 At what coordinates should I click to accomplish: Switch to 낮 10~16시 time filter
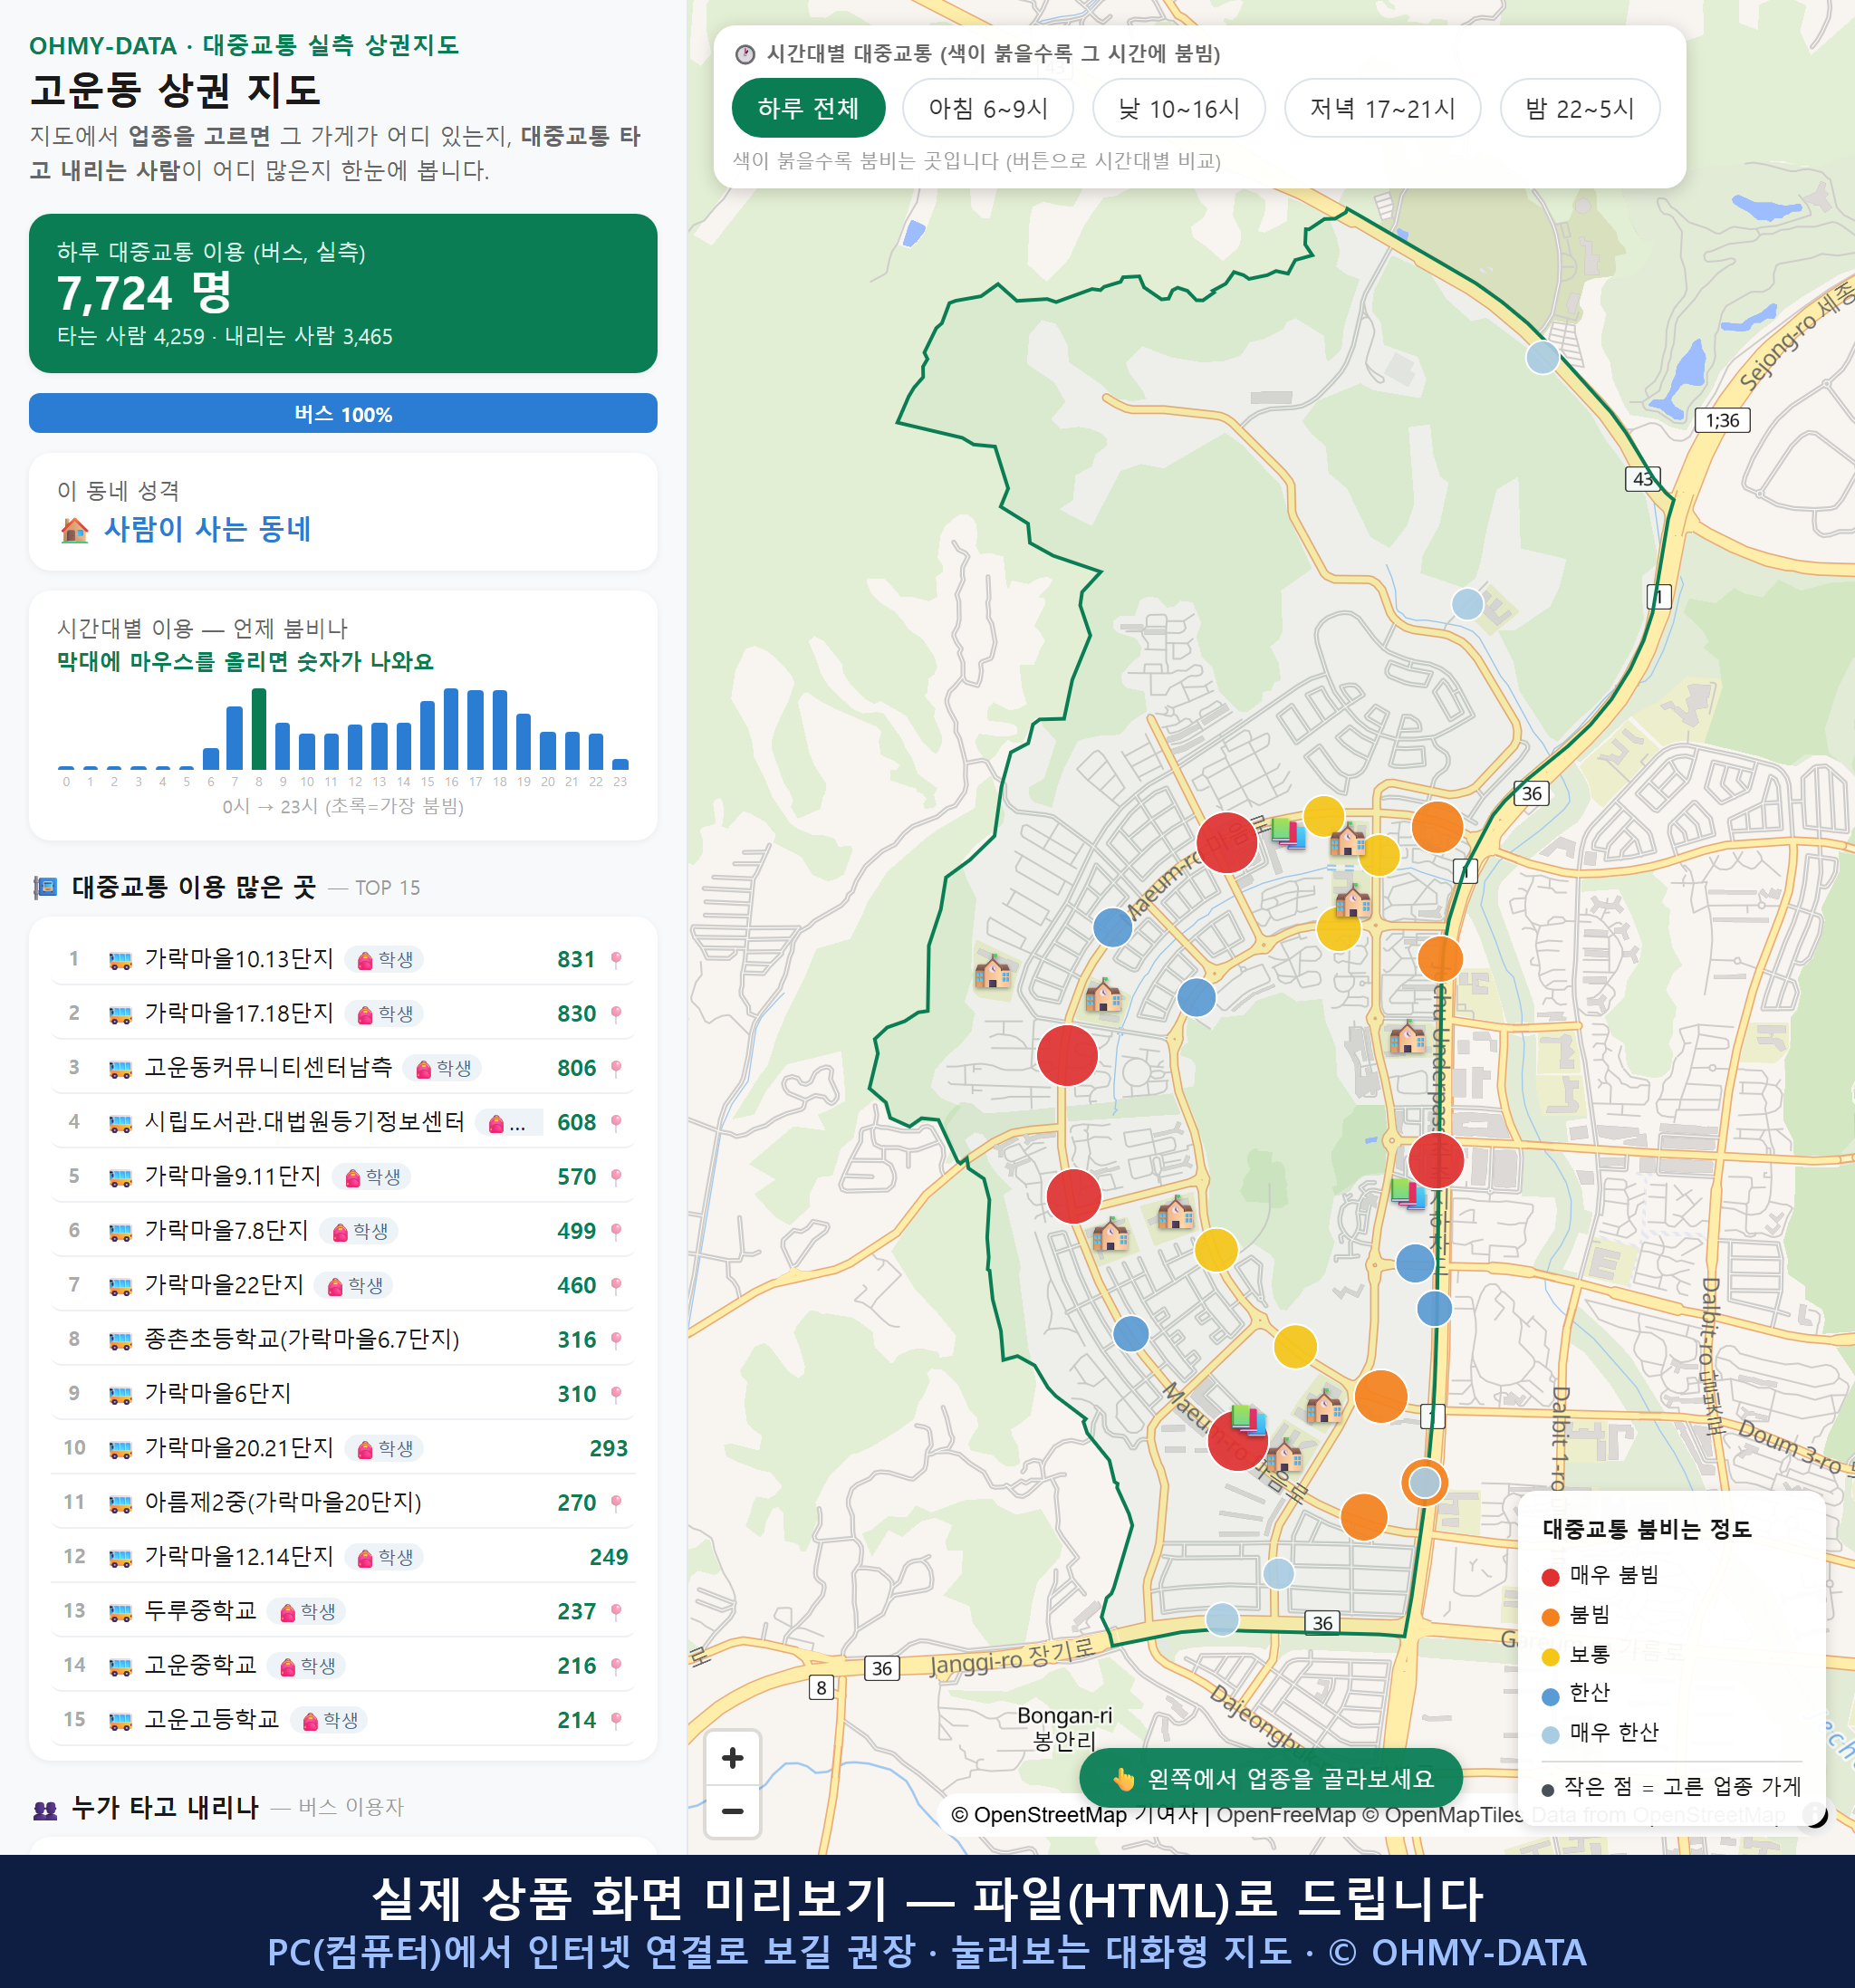1179,108
